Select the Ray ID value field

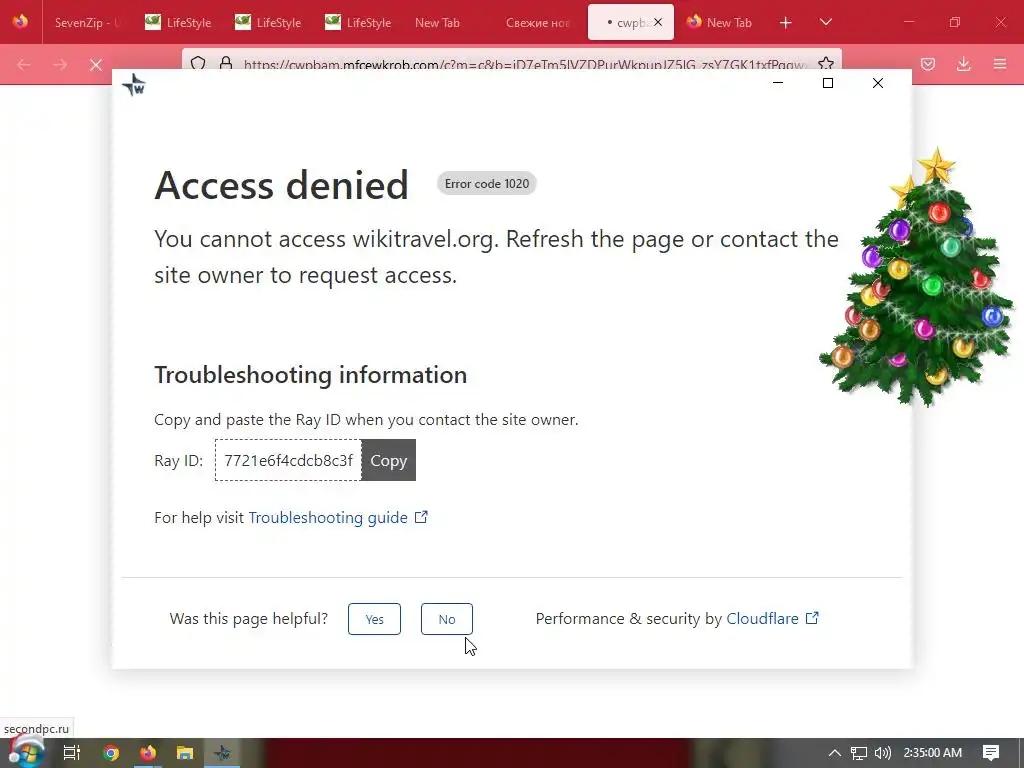pos(288,460)
